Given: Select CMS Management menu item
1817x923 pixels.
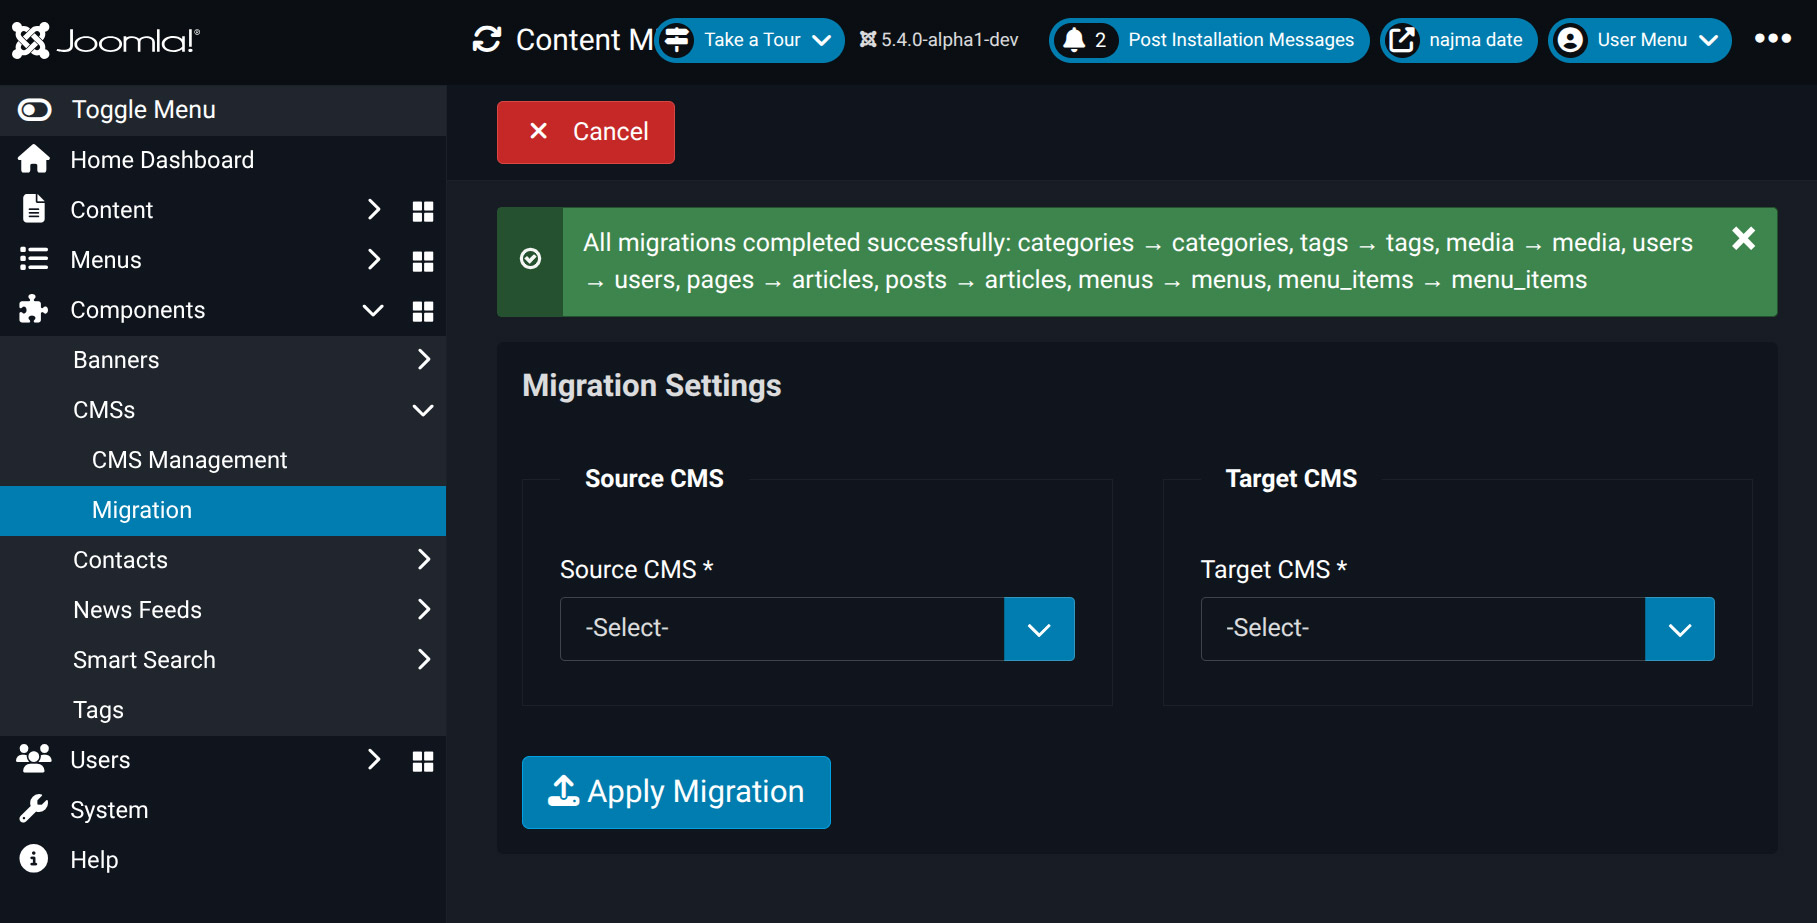Looking at the screenshot, I should click(x=189, y=460).
